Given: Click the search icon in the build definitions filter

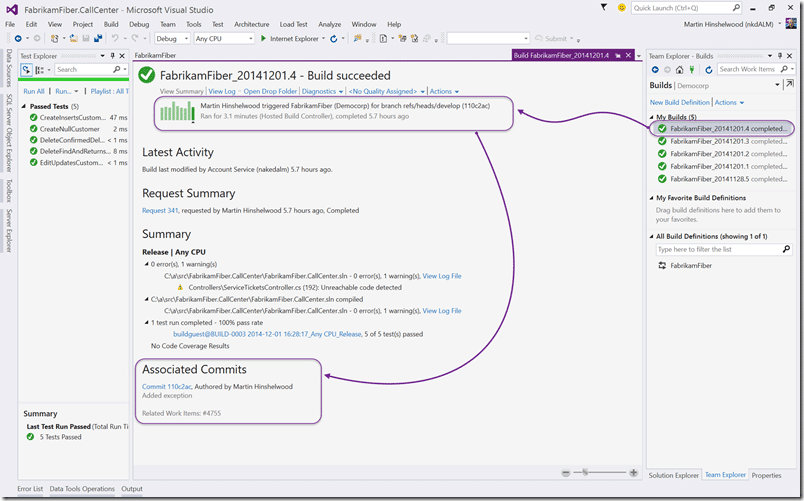Looking at the screenshot, I should (786, 249).
